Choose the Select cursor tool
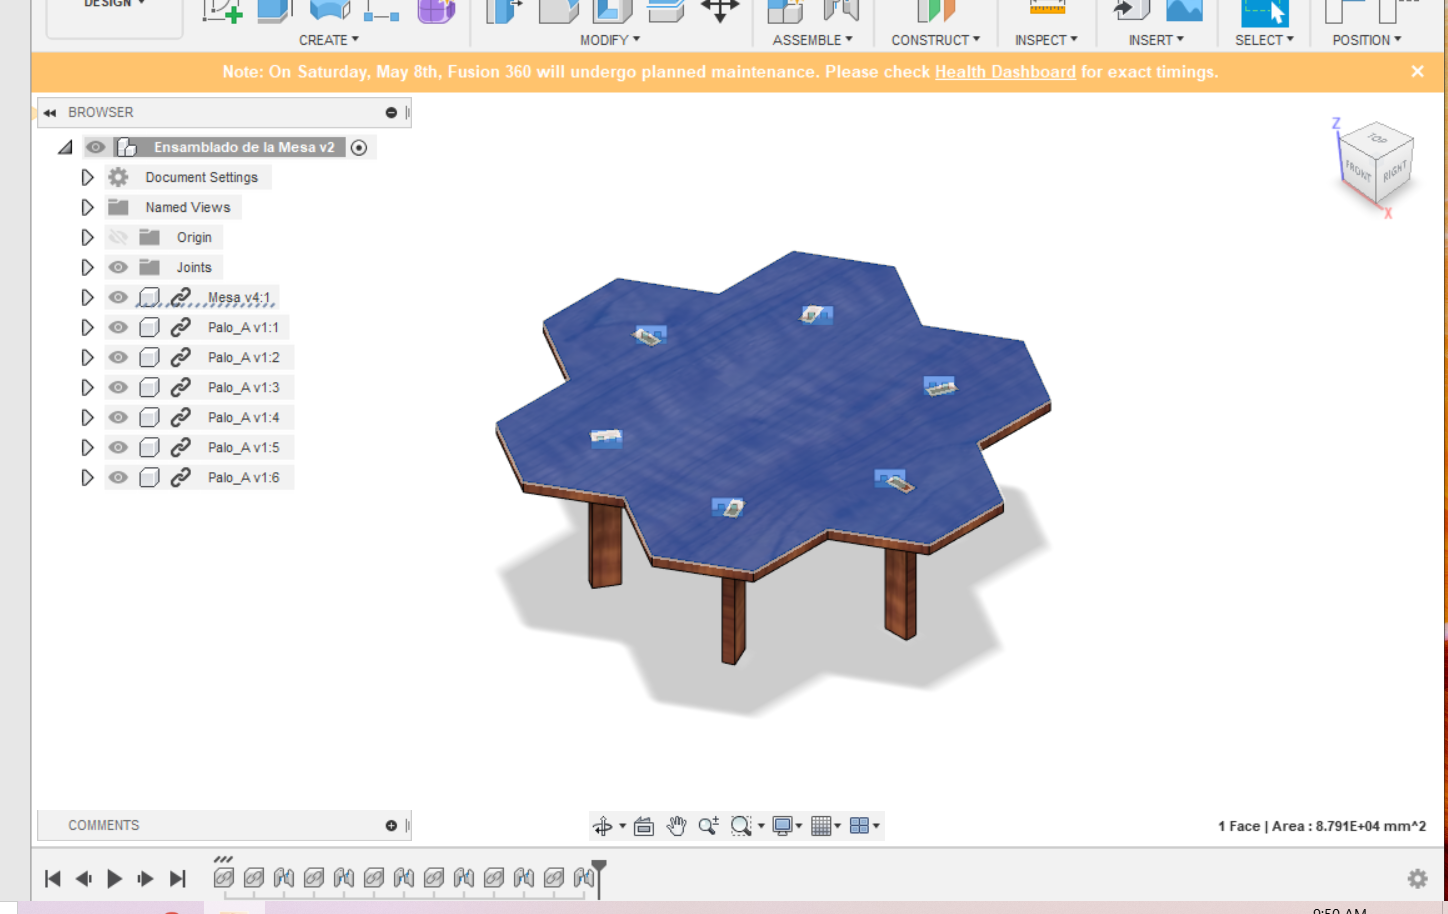1448x914 pixels. pos(1264,11)
